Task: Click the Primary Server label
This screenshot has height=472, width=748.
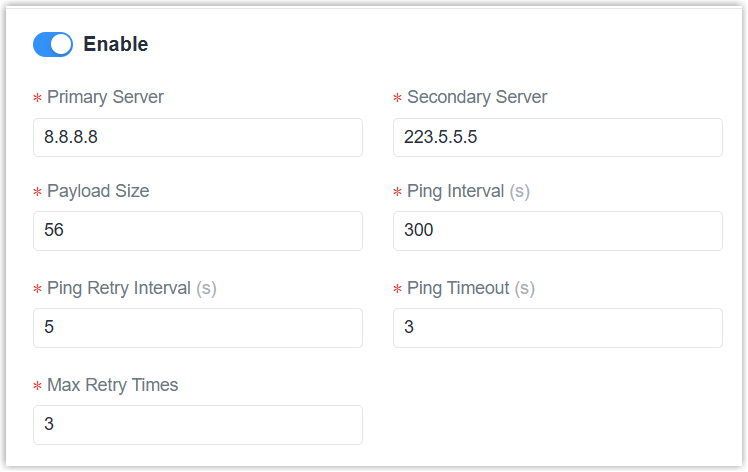Action: tap(105, 97)
